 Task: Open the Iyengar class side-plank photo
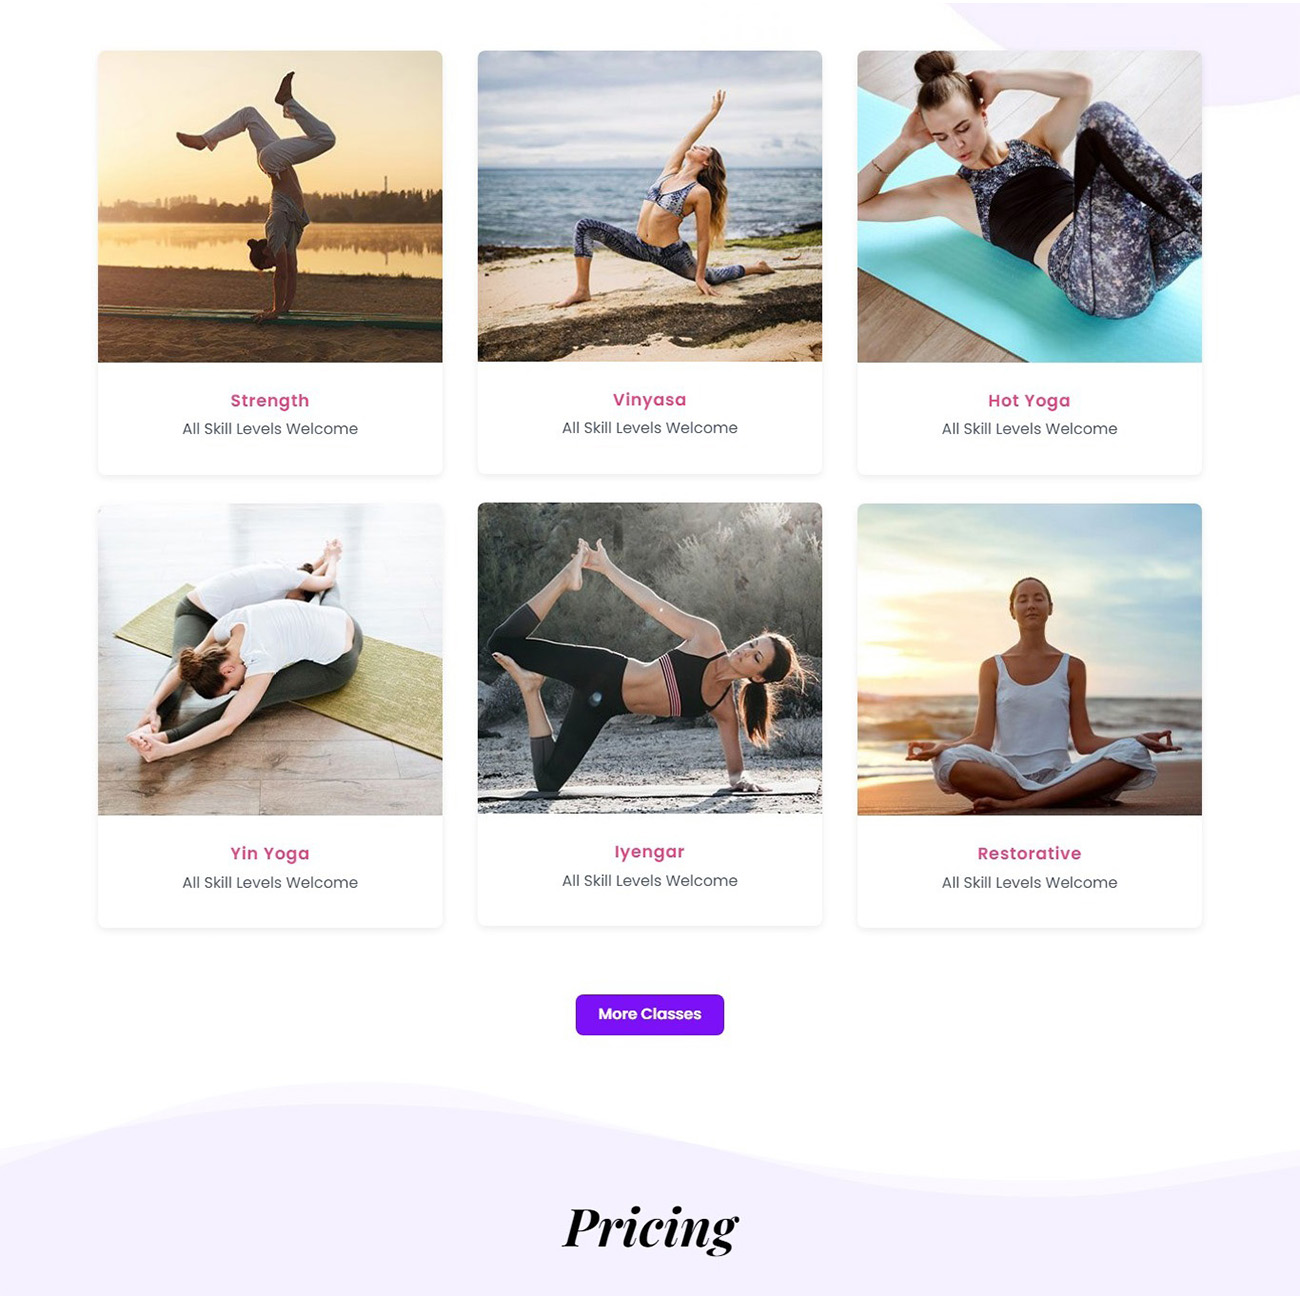coord(650,658)
